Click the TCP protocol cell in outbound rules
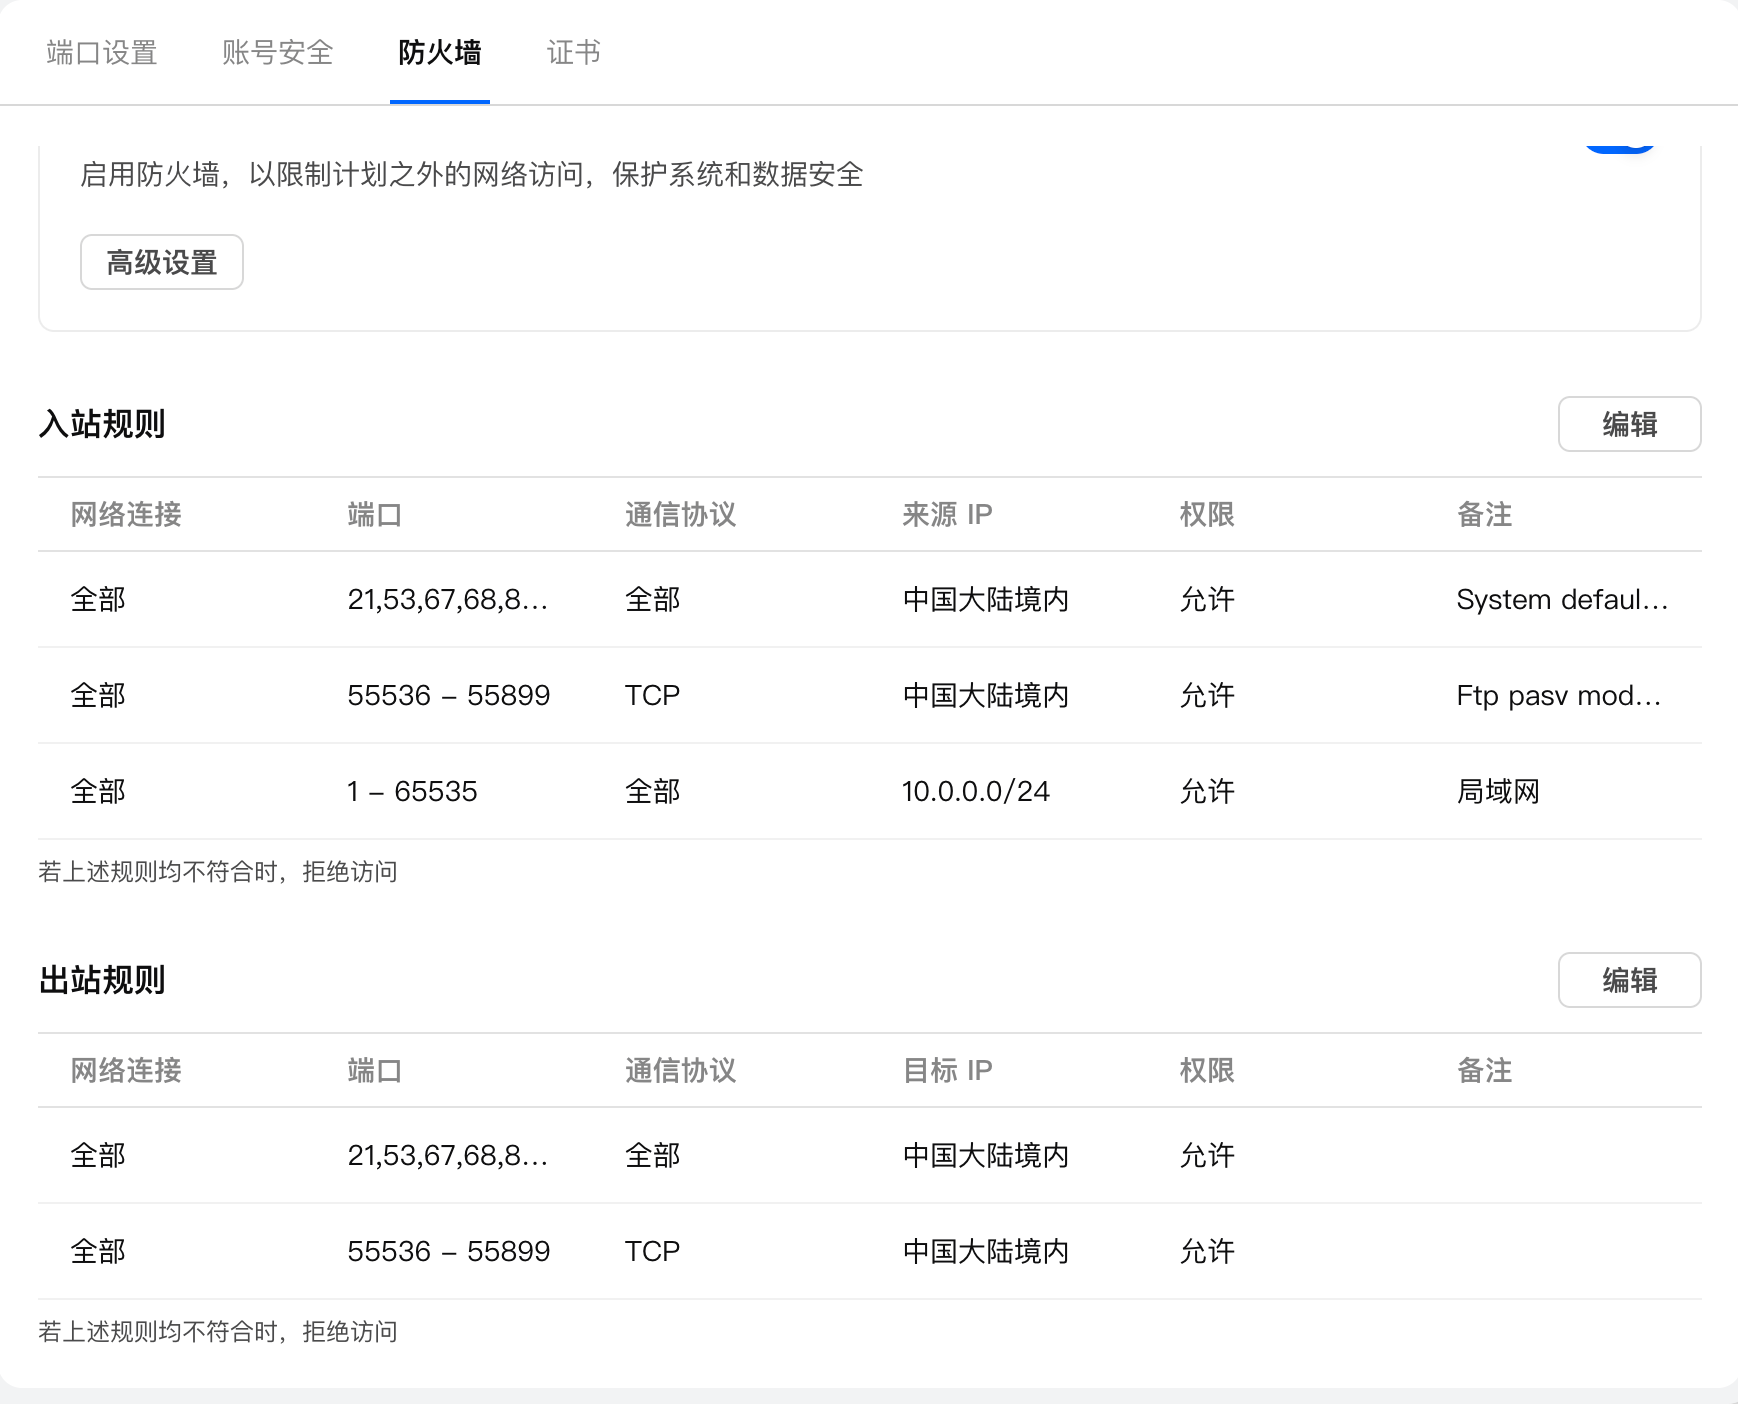The width and height of the screenshot is (1738, 1404). (x=652, y=1252)
